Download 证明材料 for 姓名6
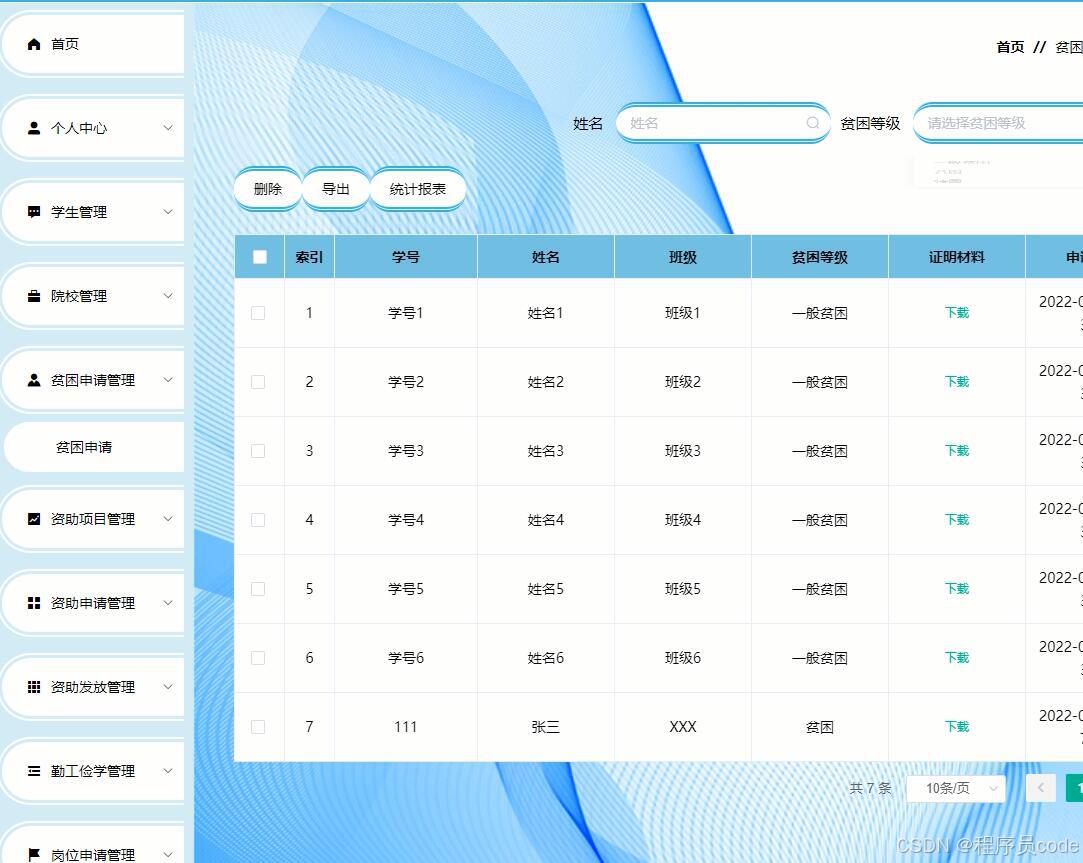 (957, 658)
